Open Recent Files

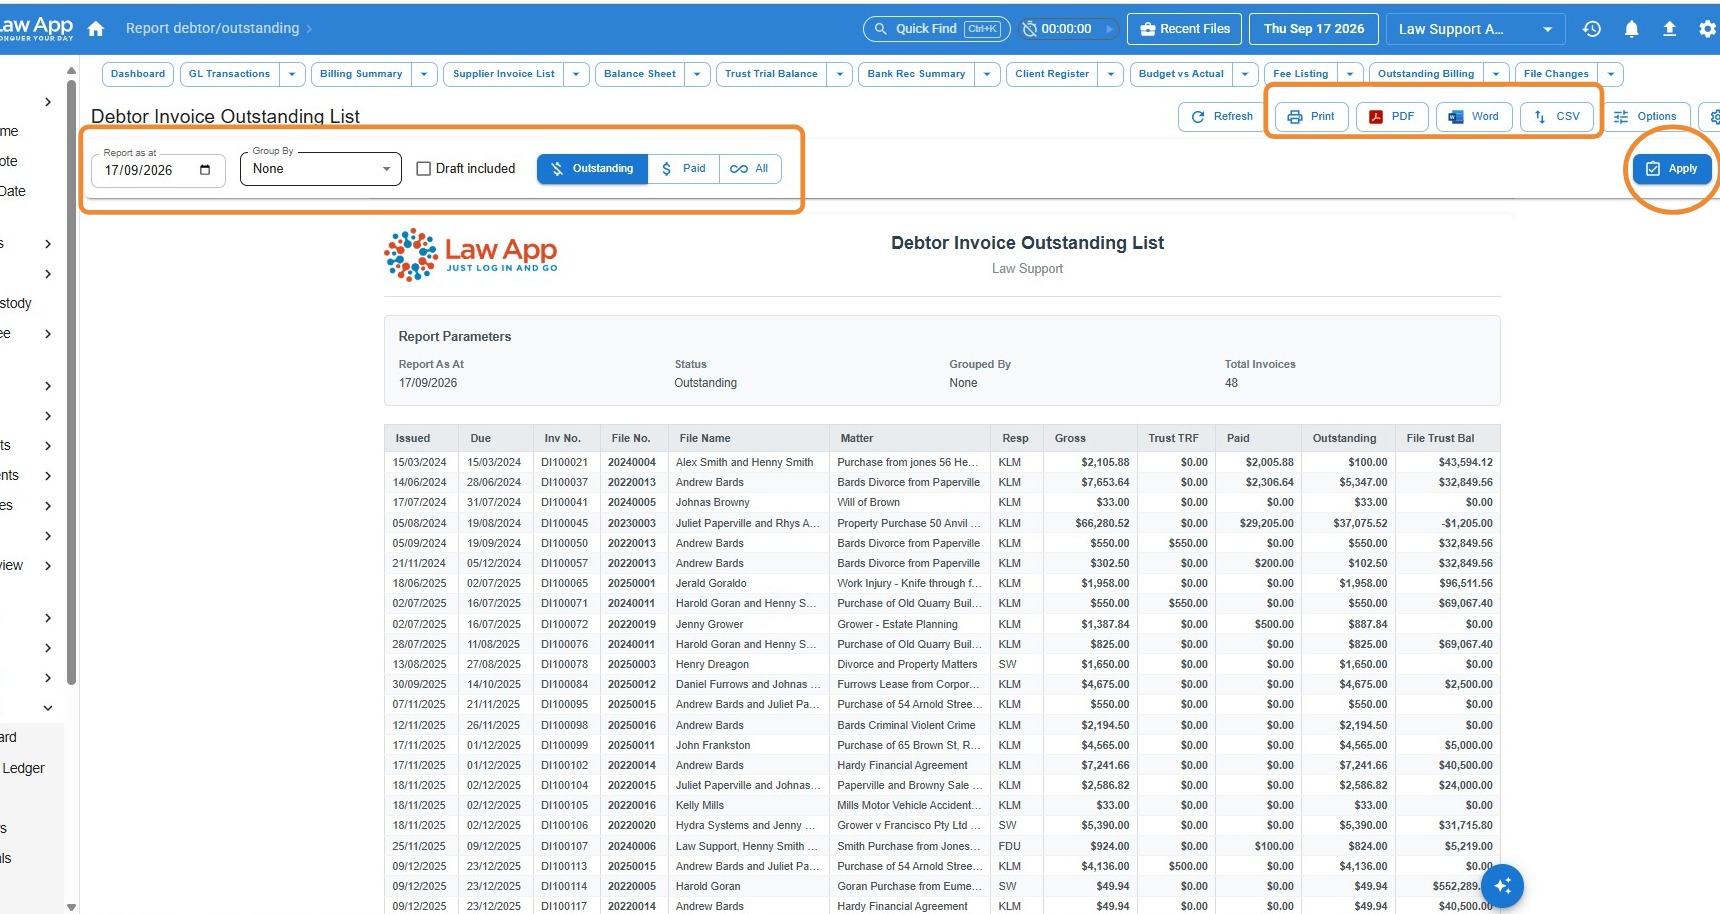(1185, 29)
